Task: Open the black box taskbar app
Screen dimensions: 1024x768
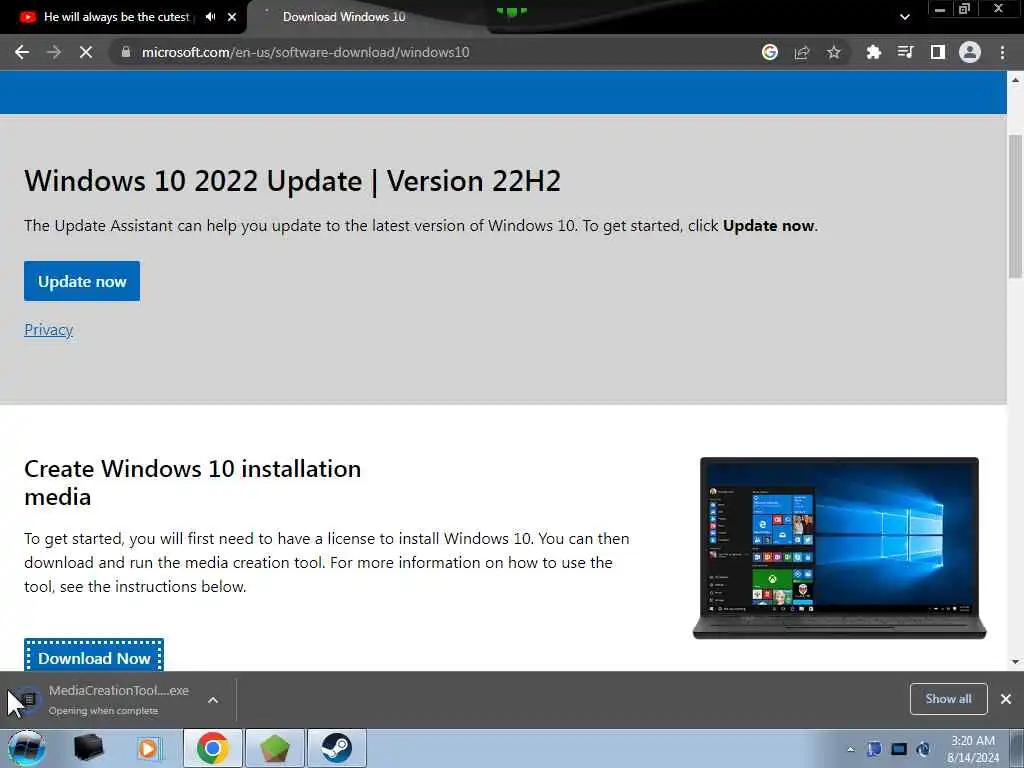Action: [x=88, y=748]
